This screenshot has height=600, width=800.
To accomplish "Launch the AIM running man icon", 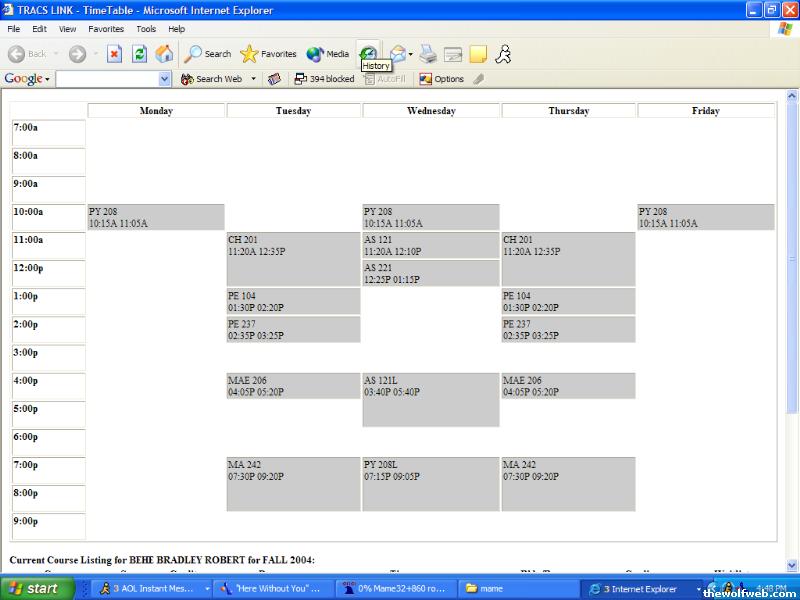I will 503,54.
